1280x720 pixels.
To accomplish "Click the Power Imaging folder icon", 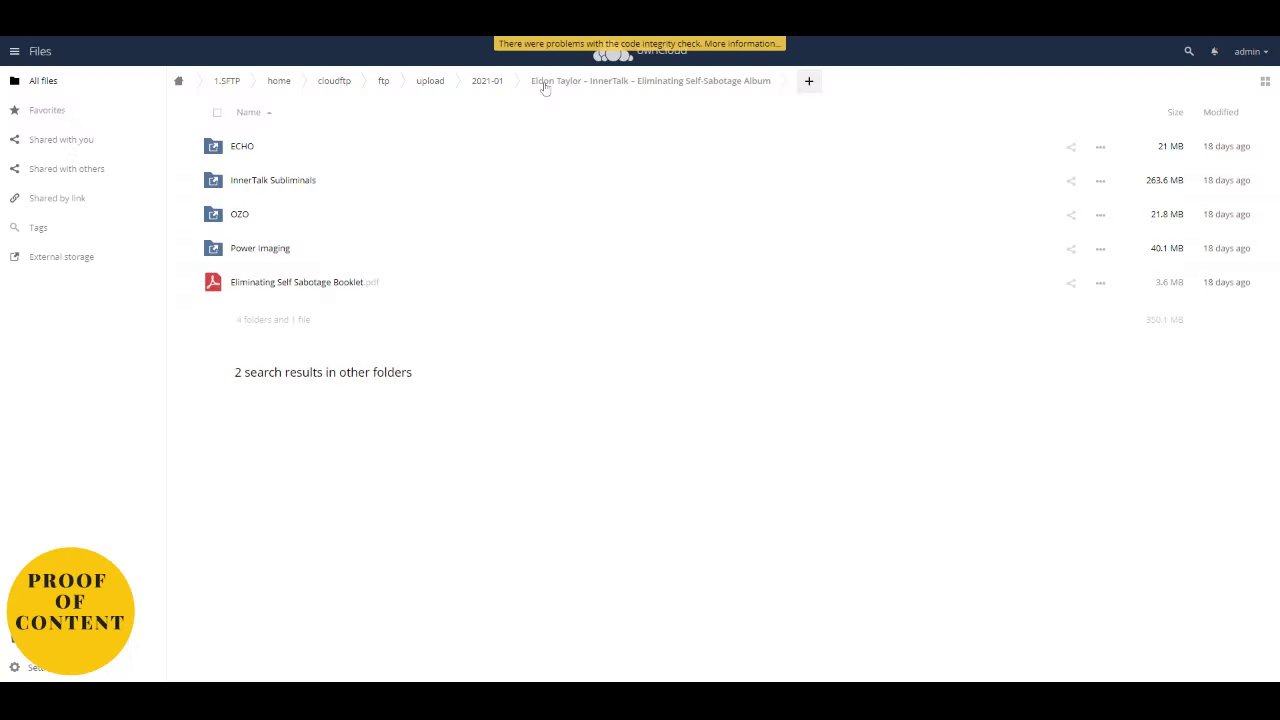I will pos(213,248).
